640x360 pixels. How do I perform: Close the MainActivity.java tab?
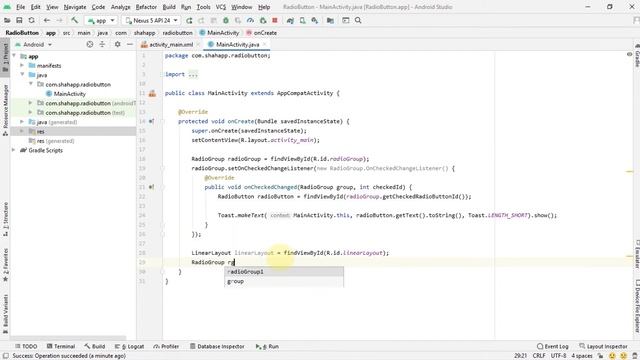pyautogui.click(x=265, y=44)
